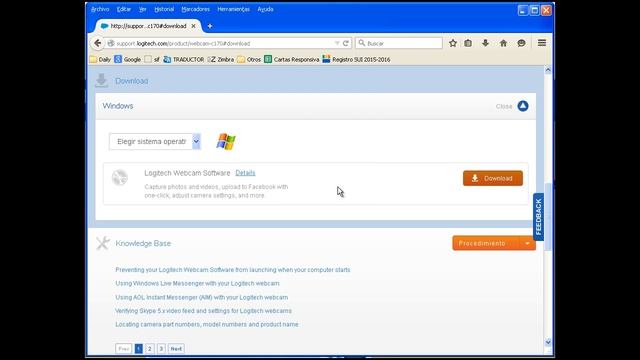Click the scrollbar up arrow

coord(548,70)
